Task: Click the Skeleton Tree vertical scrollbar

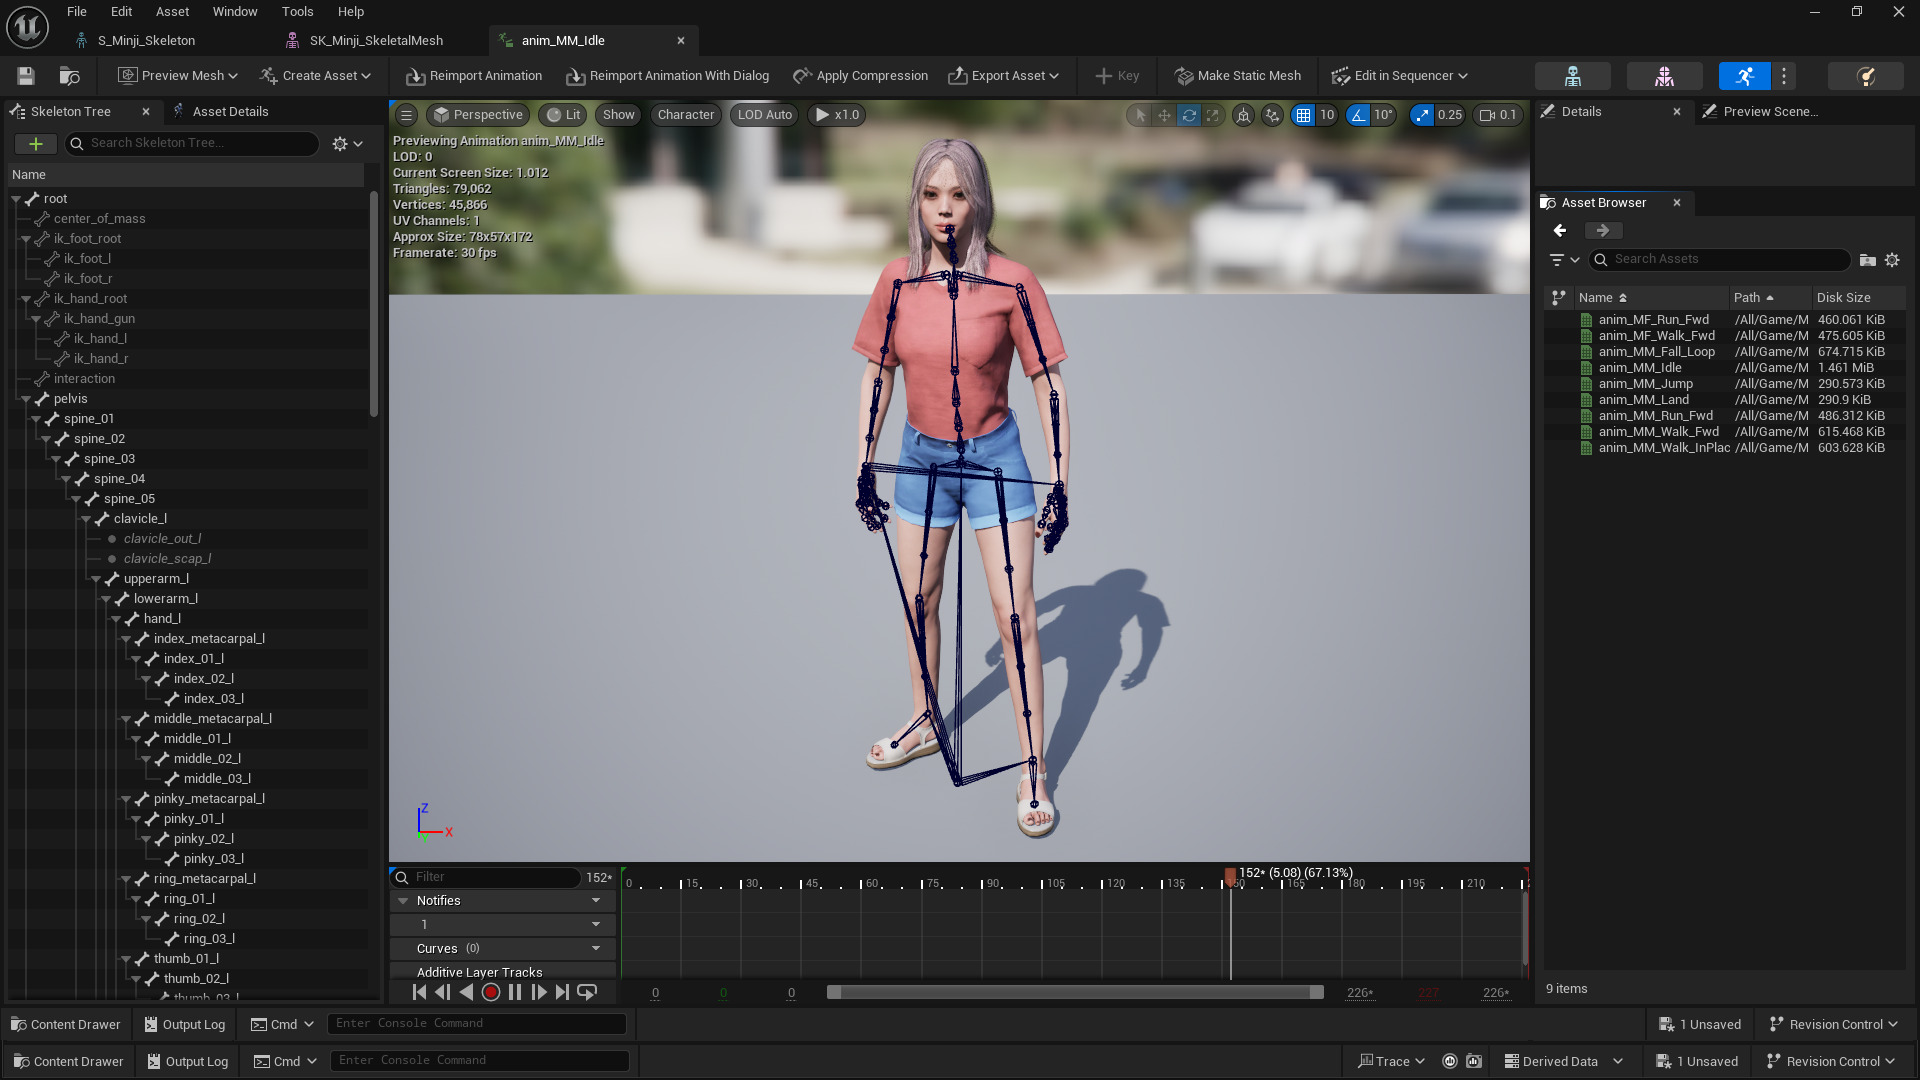Action: (x=374, y=304)
